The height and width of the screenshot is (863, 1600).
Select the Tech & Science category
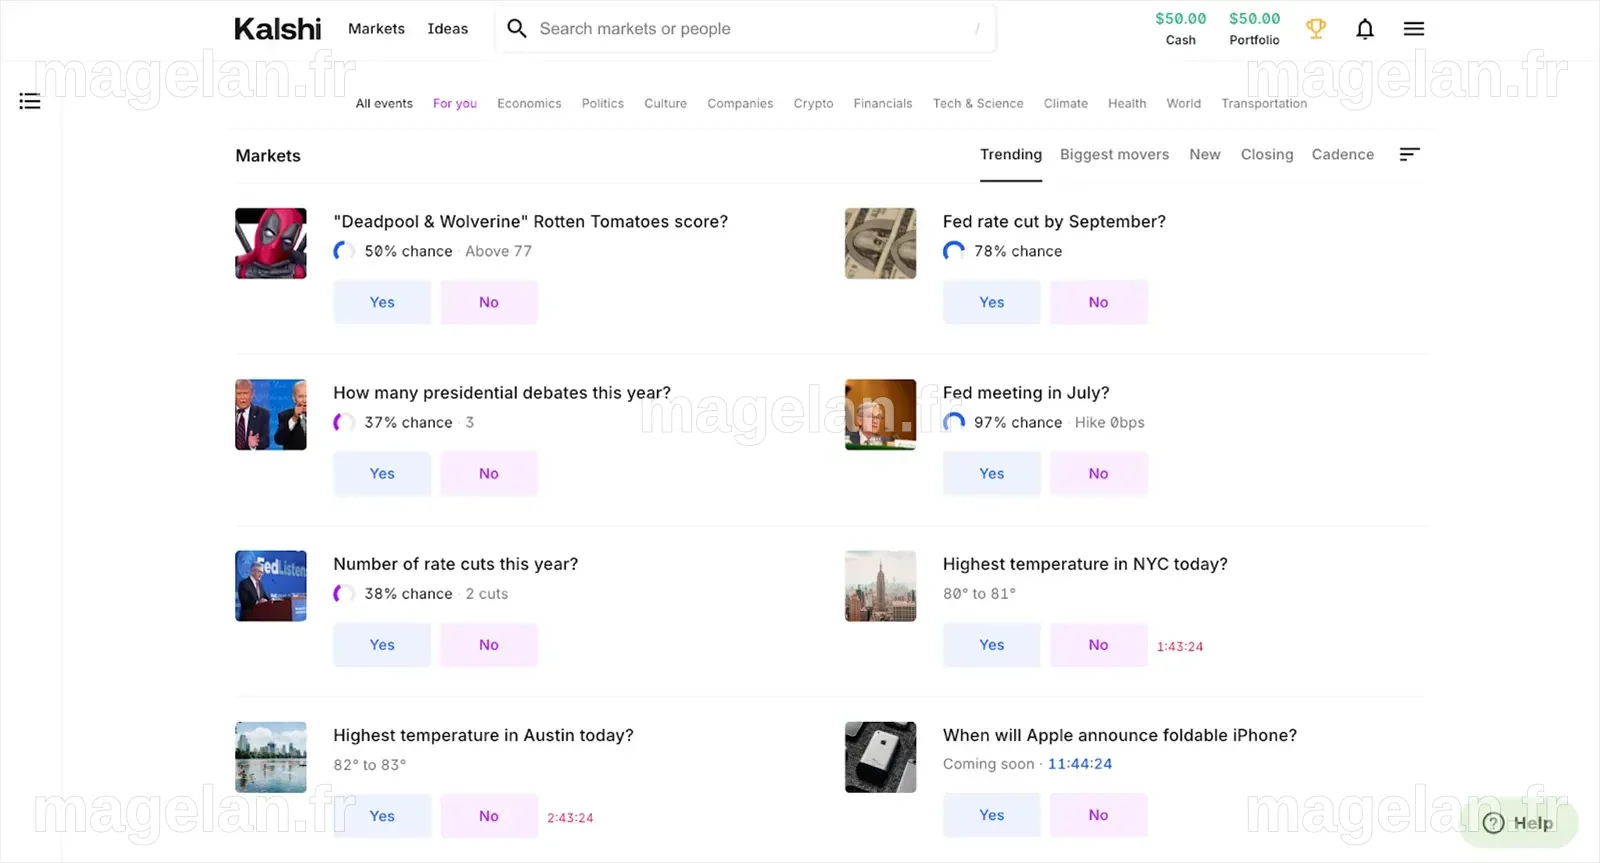point(978,103)
